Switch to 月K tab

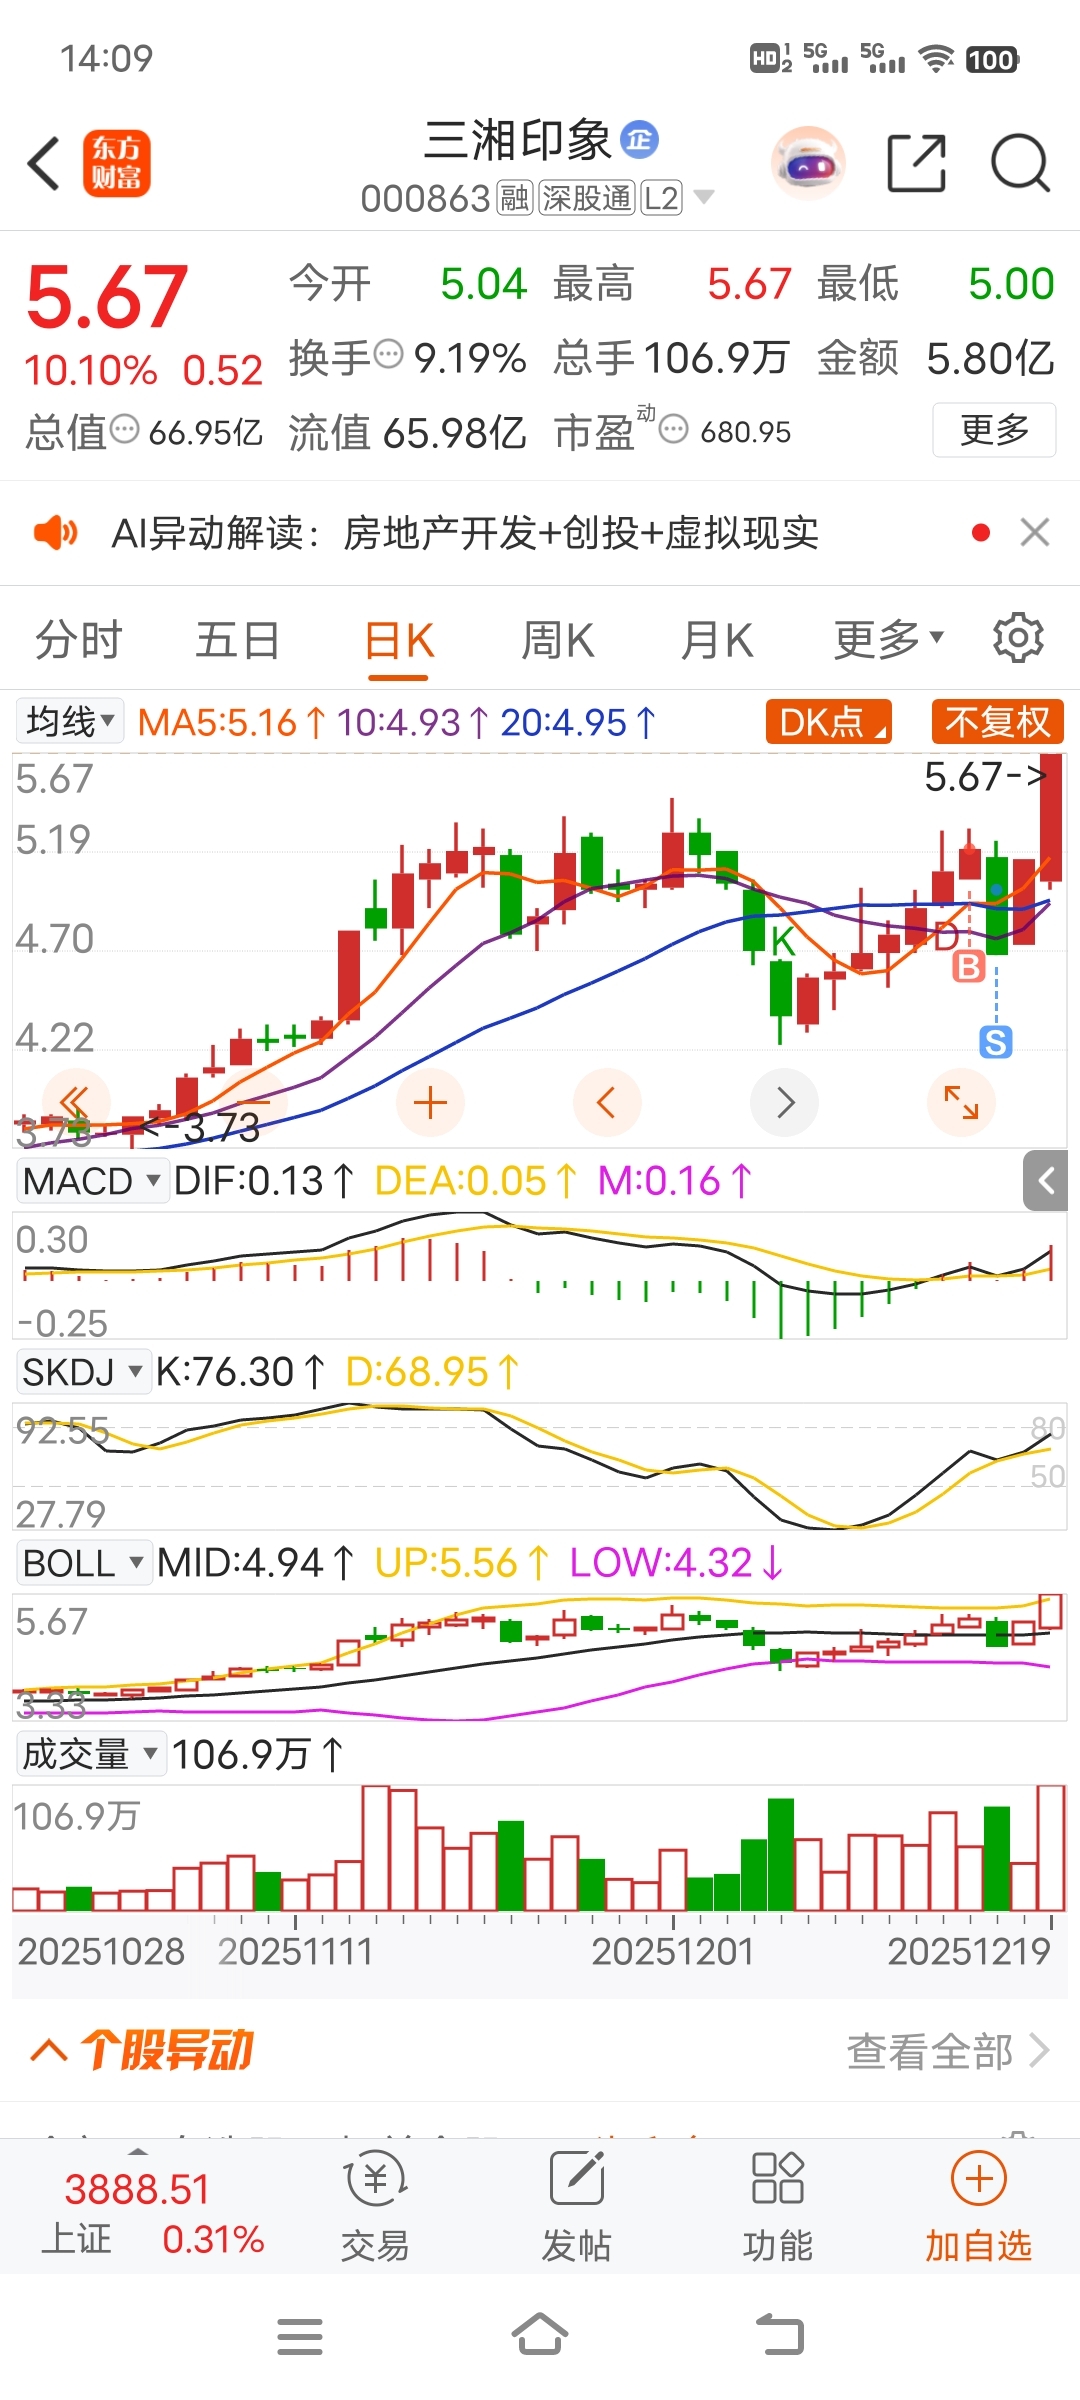(x=717, y=640)
